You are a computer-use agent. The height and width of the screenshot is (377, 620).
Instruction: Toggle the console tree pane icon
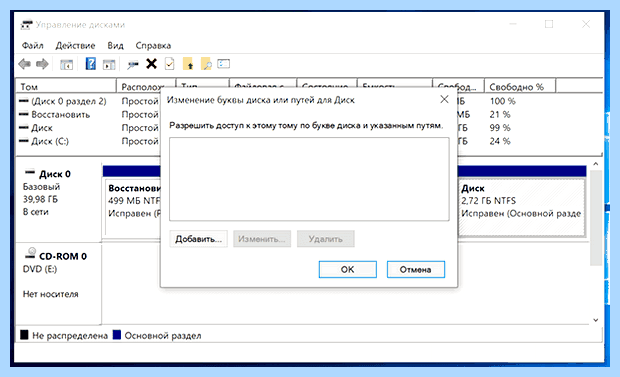tap(66, 64)
